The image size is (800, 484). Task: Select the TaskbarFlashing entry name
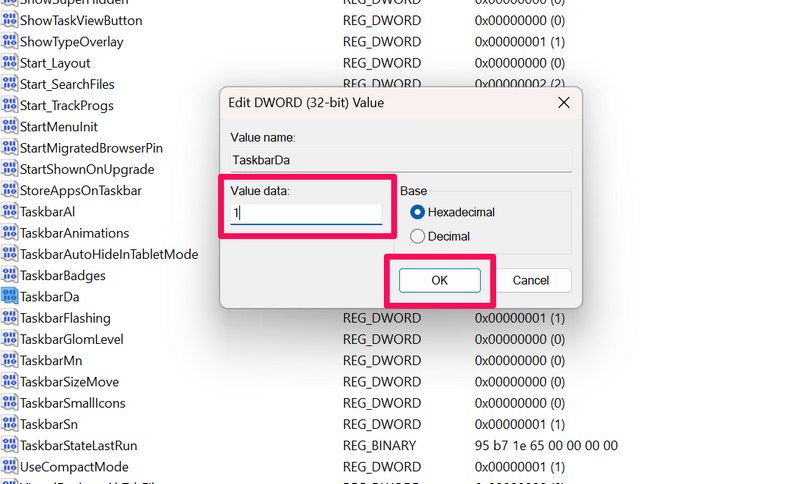(x=65, y=318)
